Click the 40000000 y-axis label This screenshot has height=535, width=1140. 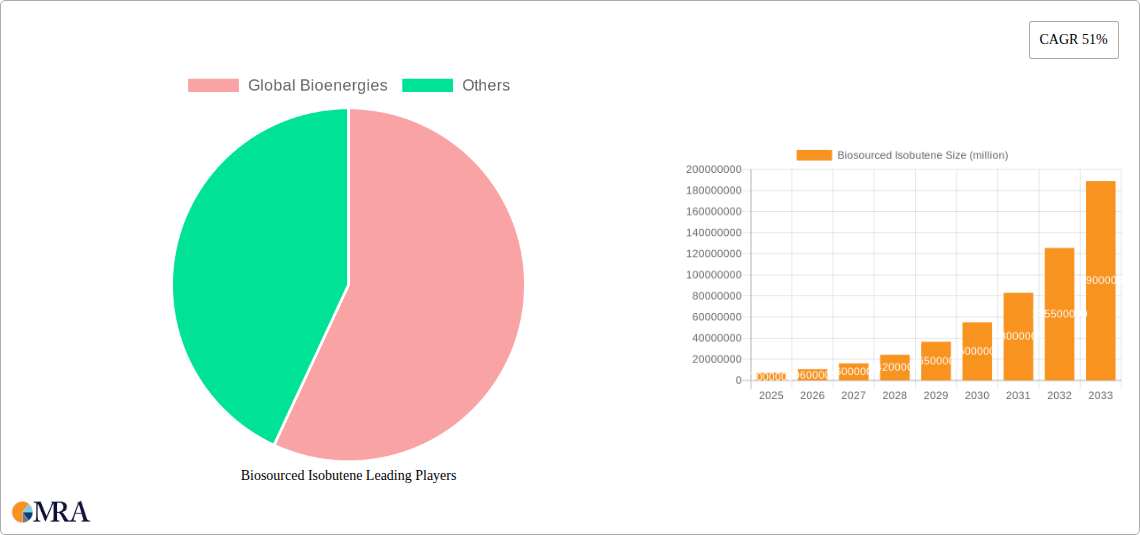(x=716, y=338)
